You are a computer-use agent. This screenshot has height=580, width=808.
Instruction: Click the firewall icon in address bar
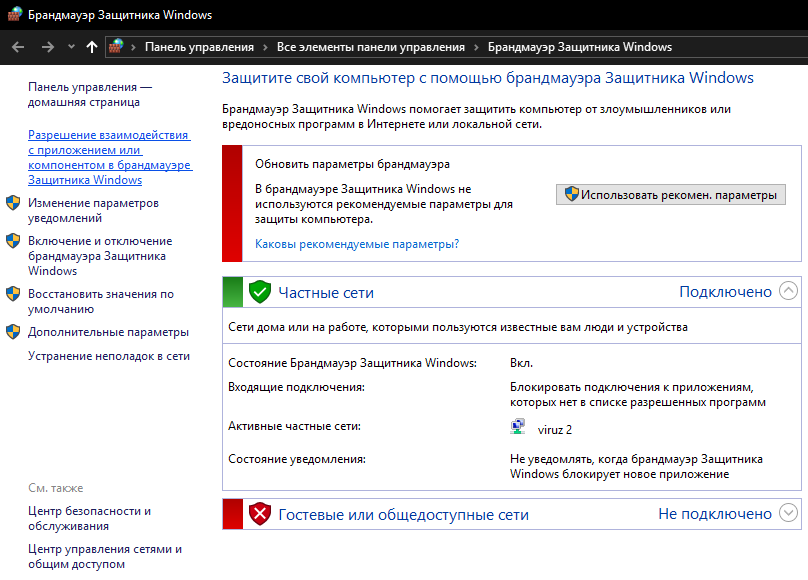(116, 46)
